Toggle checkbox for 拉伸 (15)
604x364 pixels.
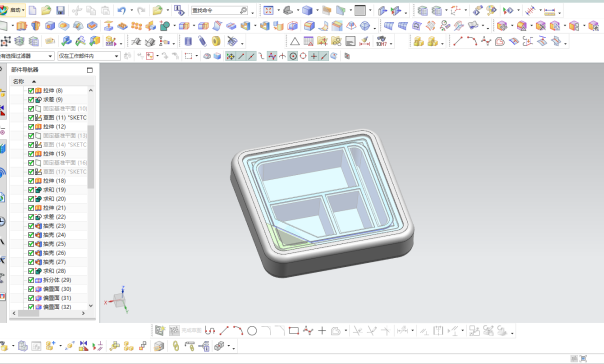pos(31,154)
